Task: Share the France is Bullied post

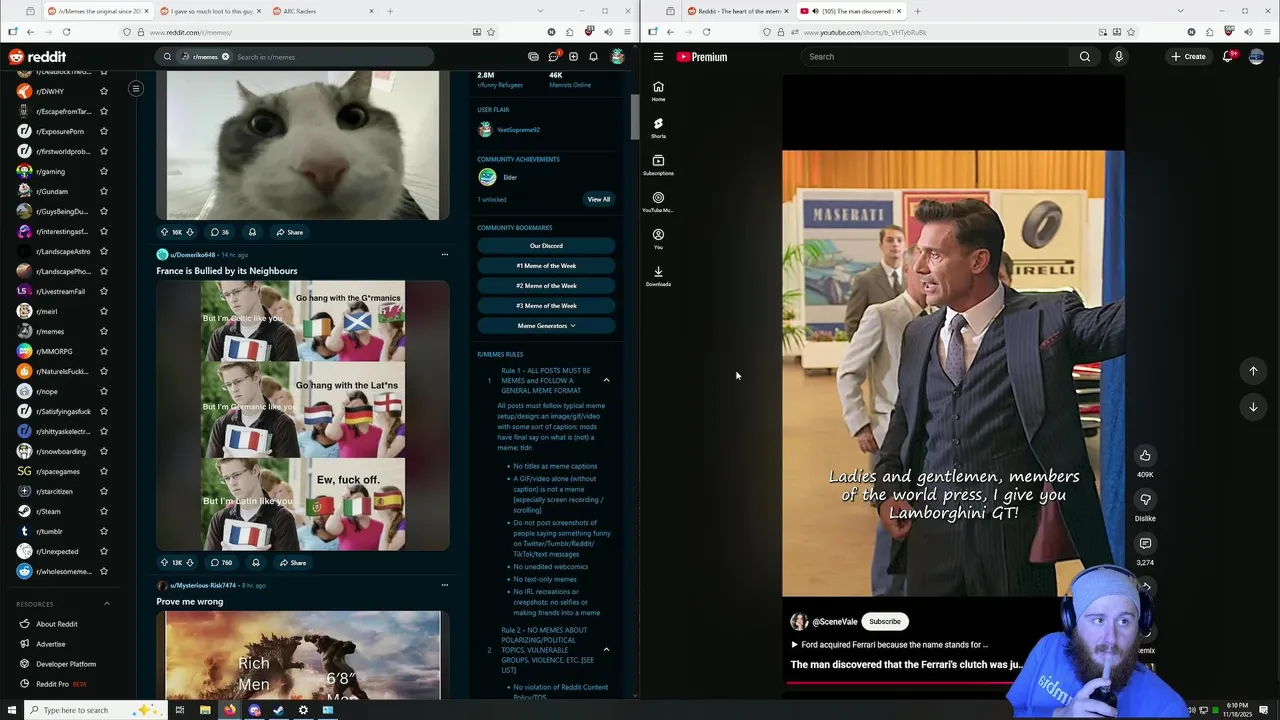Action: click(x=293, y=563)
